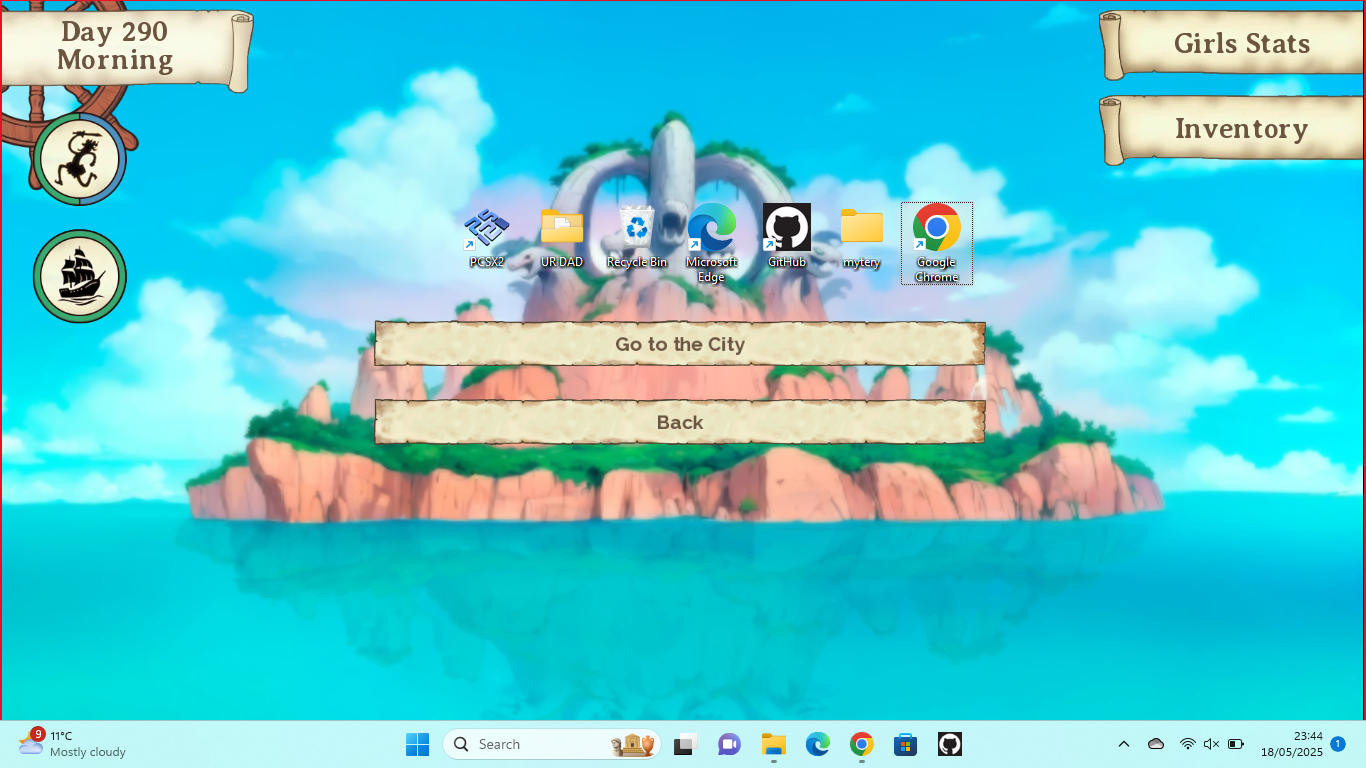1366x768 pixels.
Task: Click the muted speaker volume icon
Action: (x=1211, y=744)
